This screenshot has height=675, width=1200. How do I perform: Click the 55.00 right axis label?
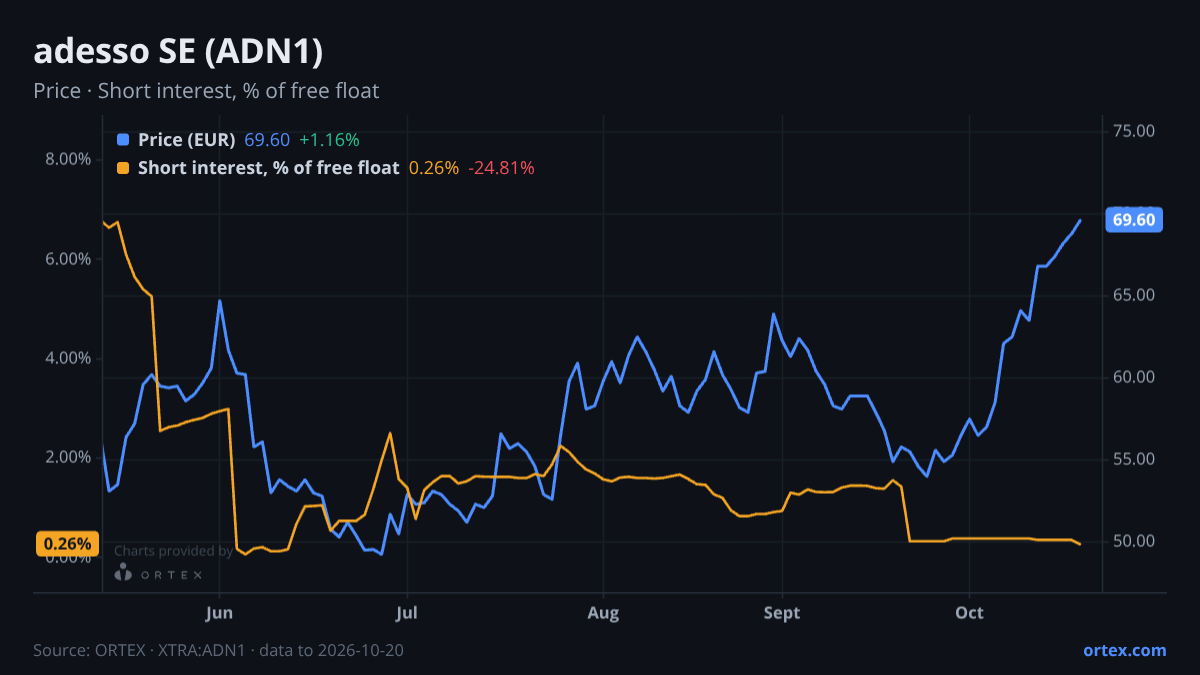coord(1135,459)
